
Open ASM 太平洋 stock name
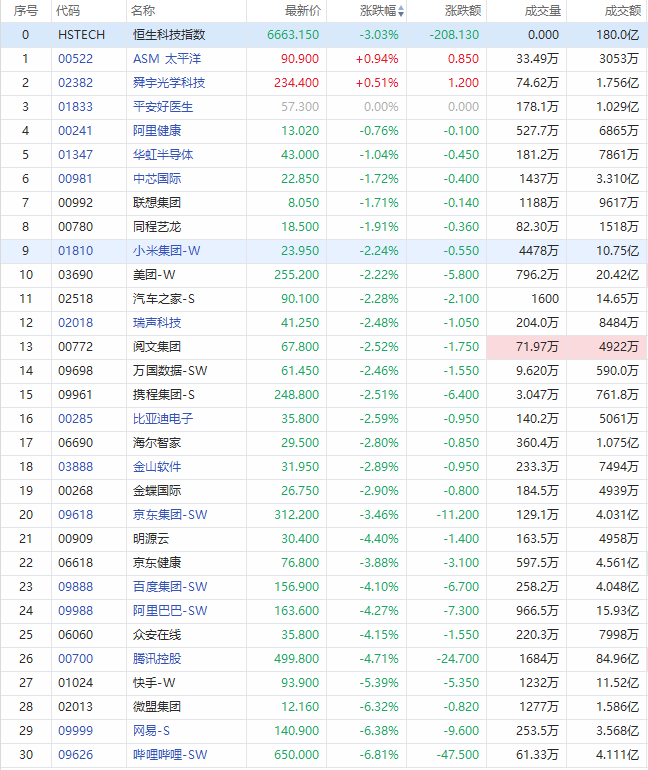(167, 59)
